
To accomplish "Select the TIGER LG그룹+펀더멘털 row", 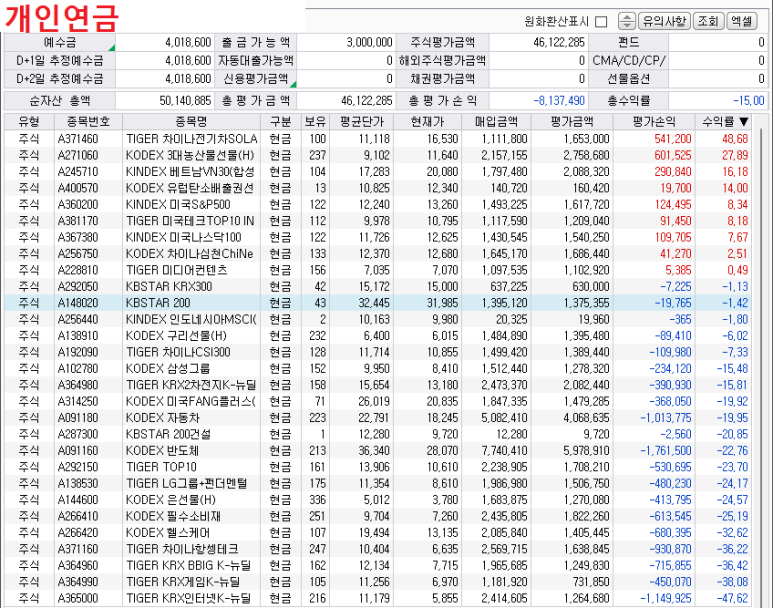I will point(378,483).
